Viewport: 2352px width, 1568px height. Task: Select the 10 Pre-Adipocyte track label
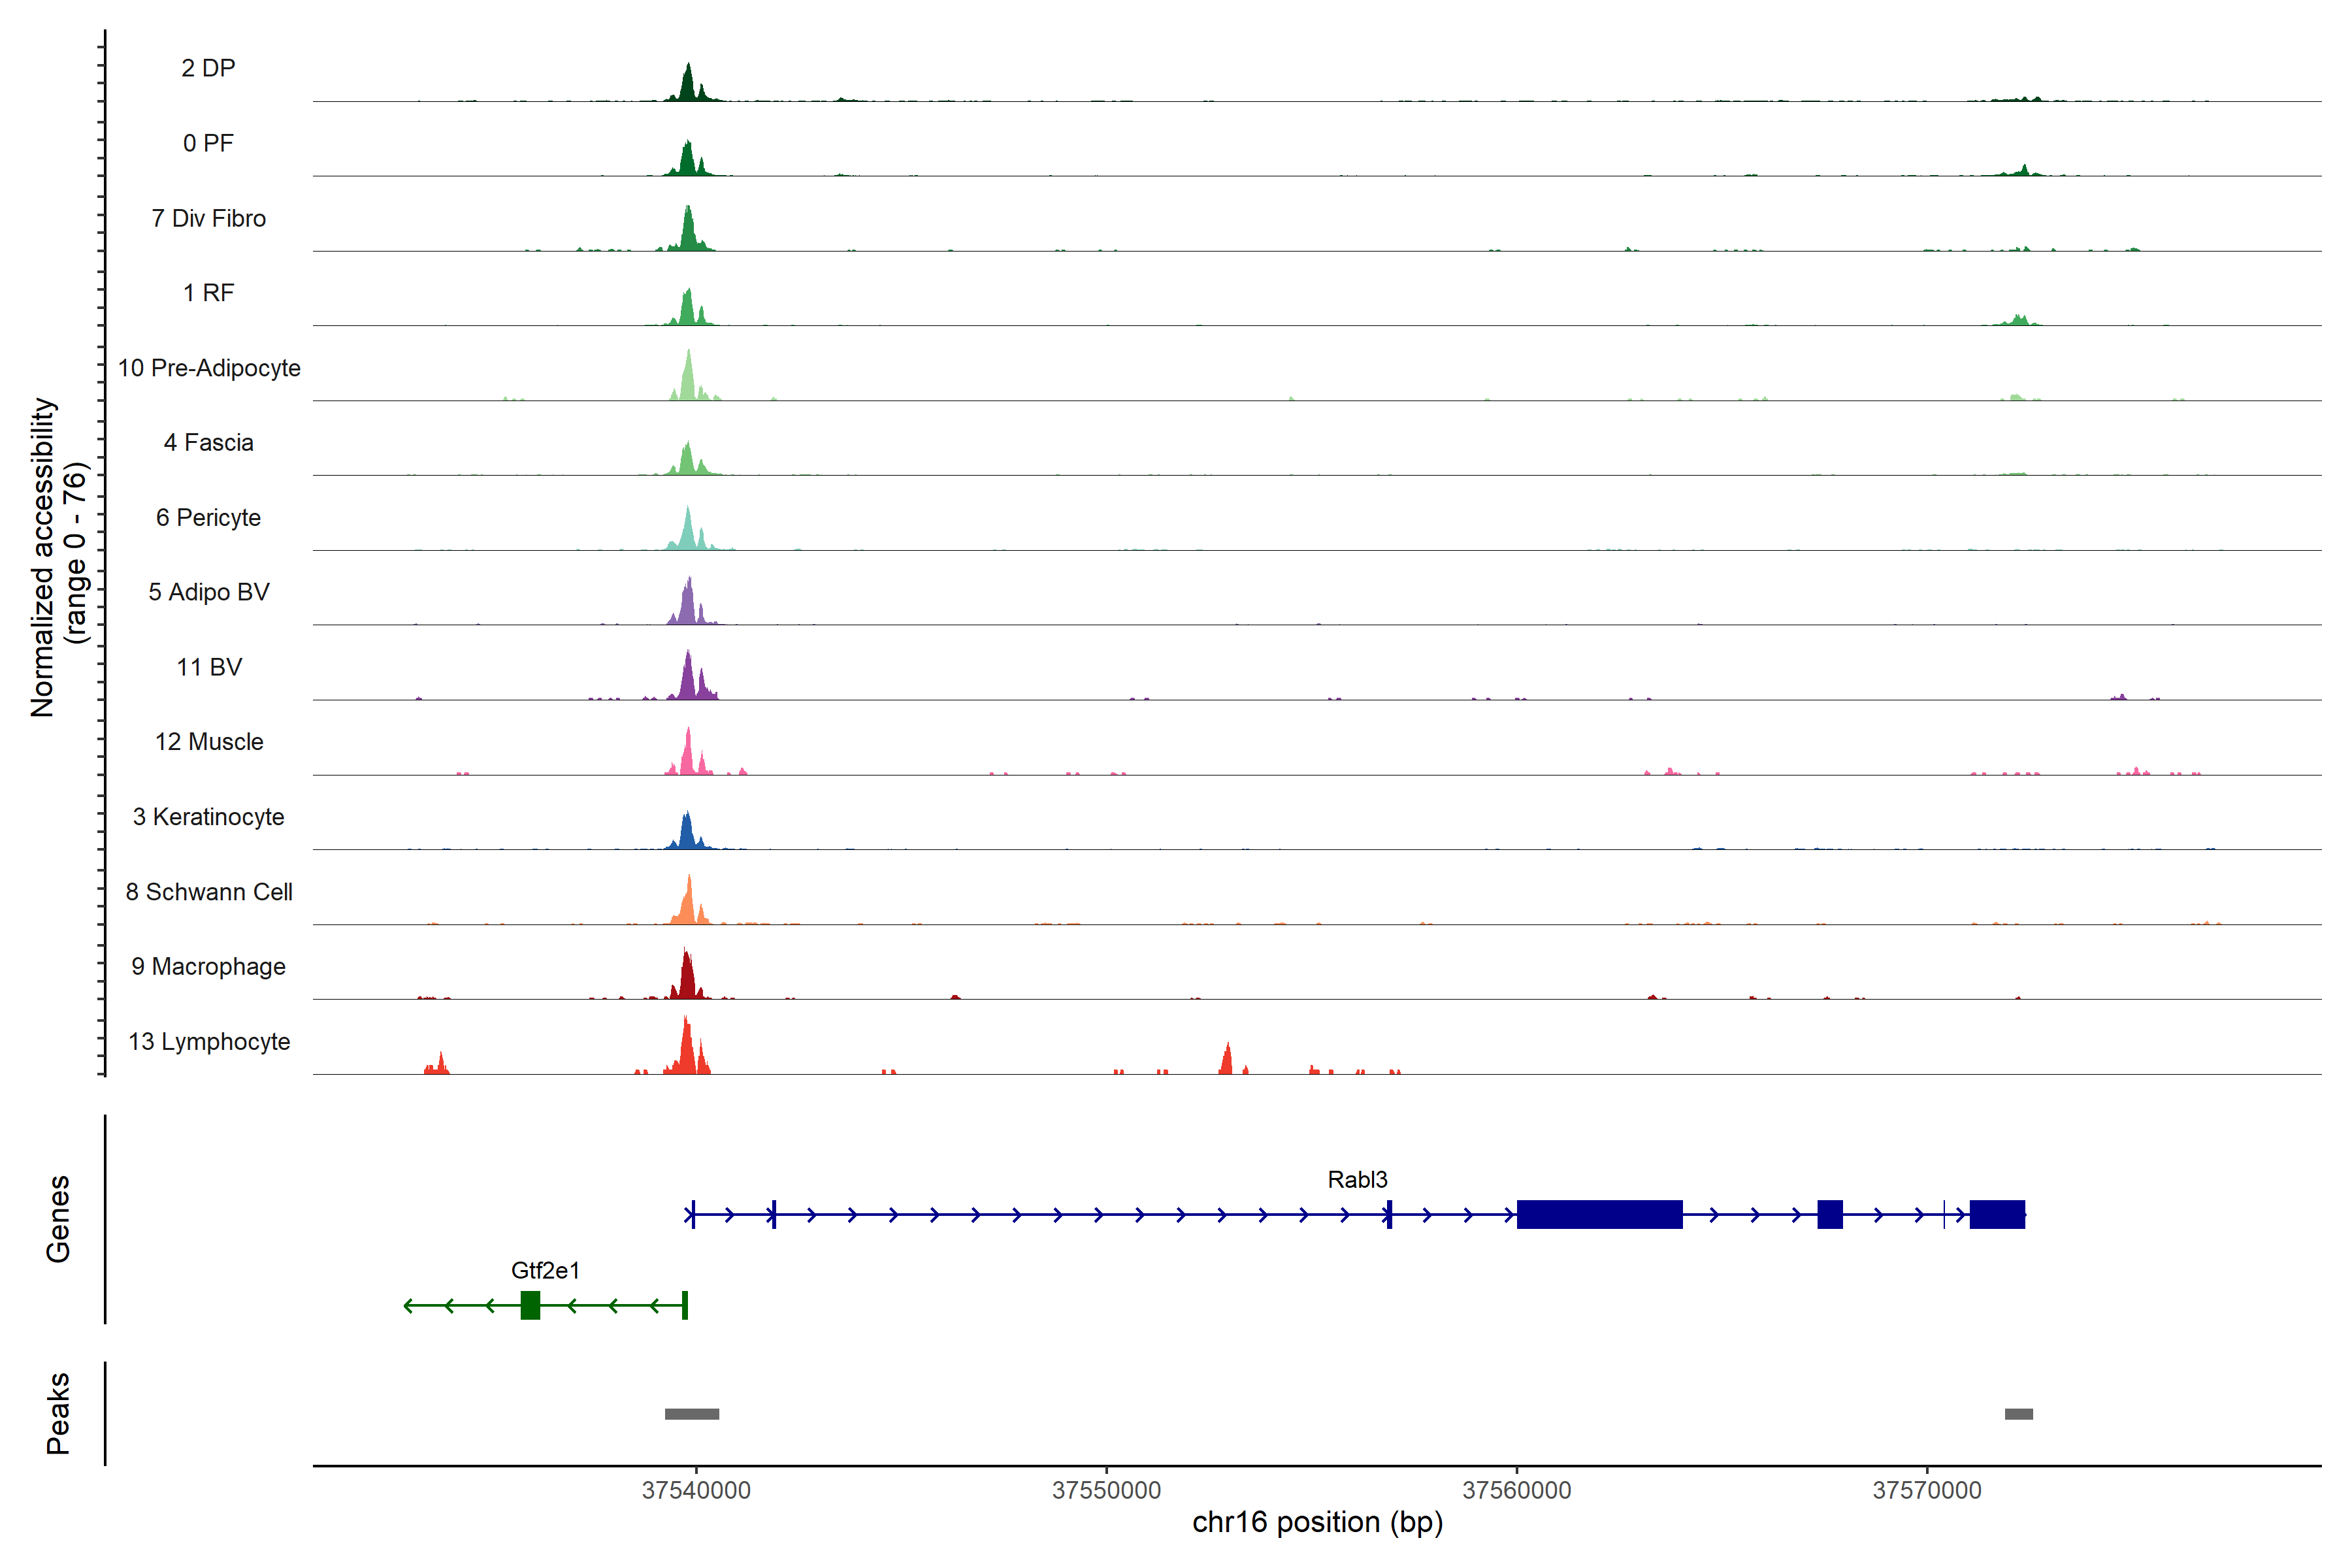[209, 368]
